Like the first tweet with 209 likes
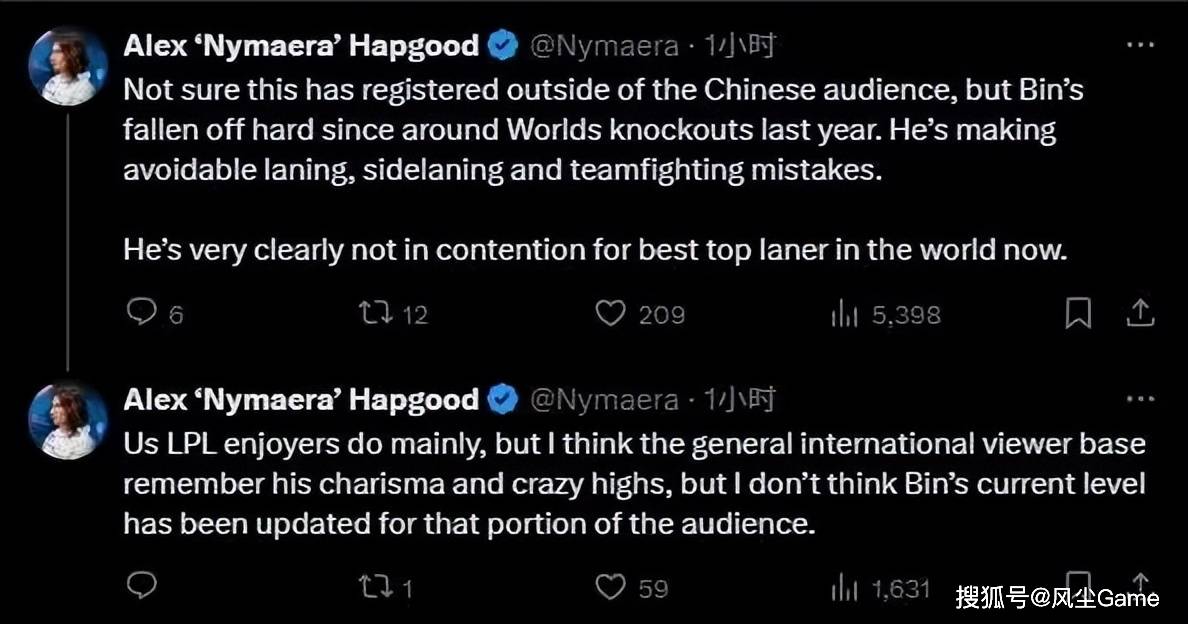The image size is (1188, 624). coord(610,314)
